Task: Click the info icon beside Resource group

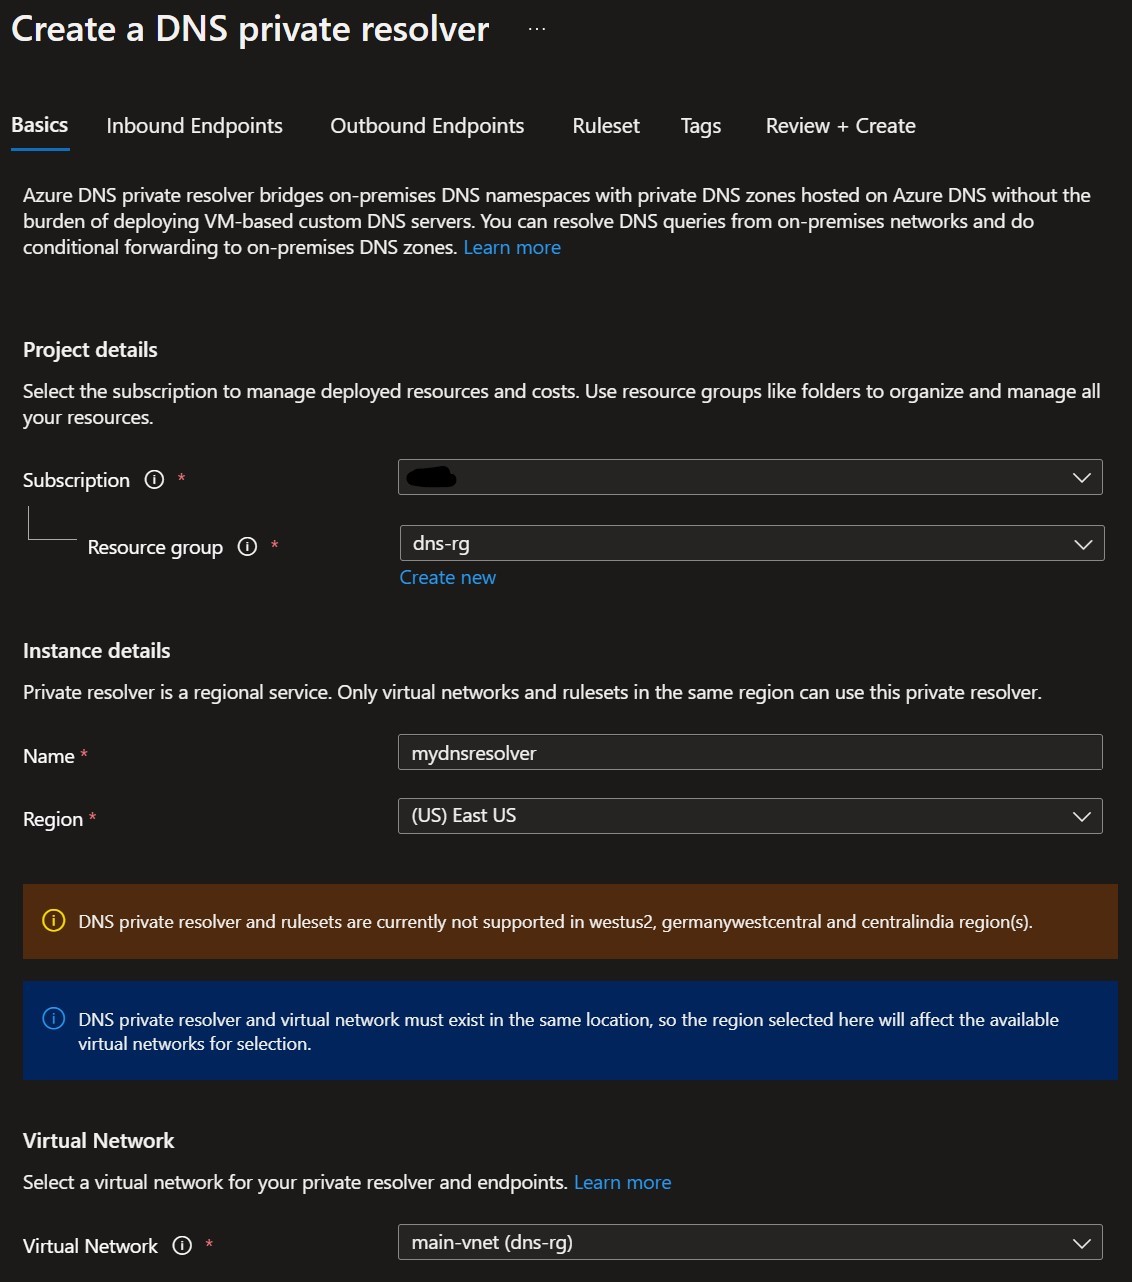Action: 247,547
